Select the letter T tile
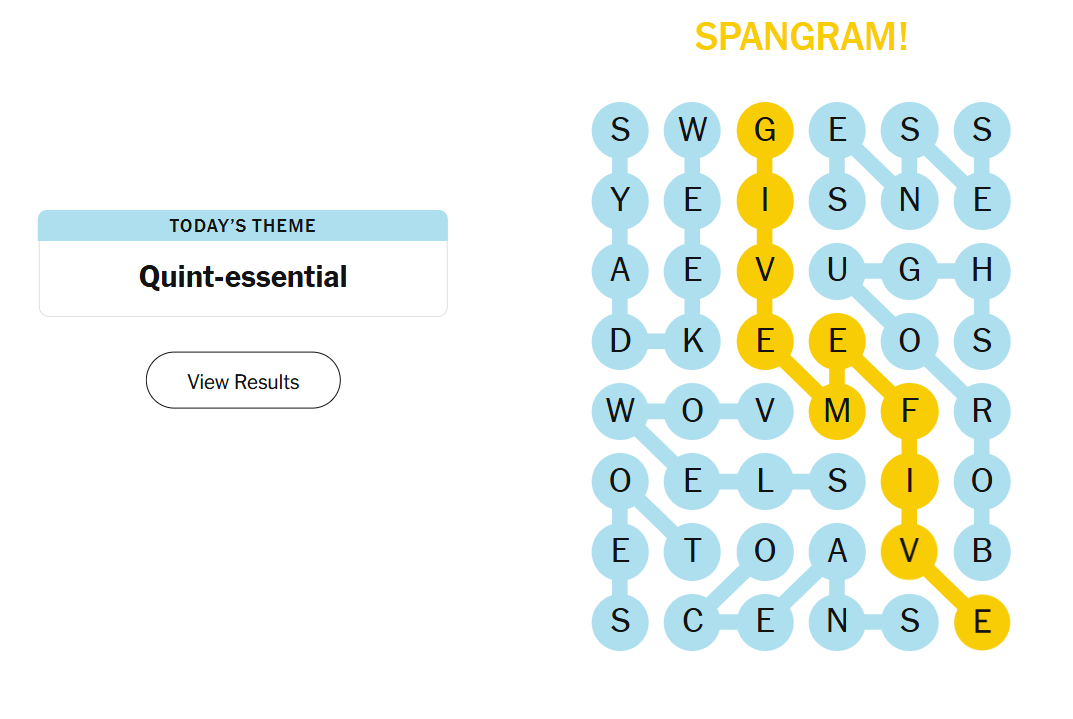This screenshot has height=719, width=1073. [x=692, y=551]
